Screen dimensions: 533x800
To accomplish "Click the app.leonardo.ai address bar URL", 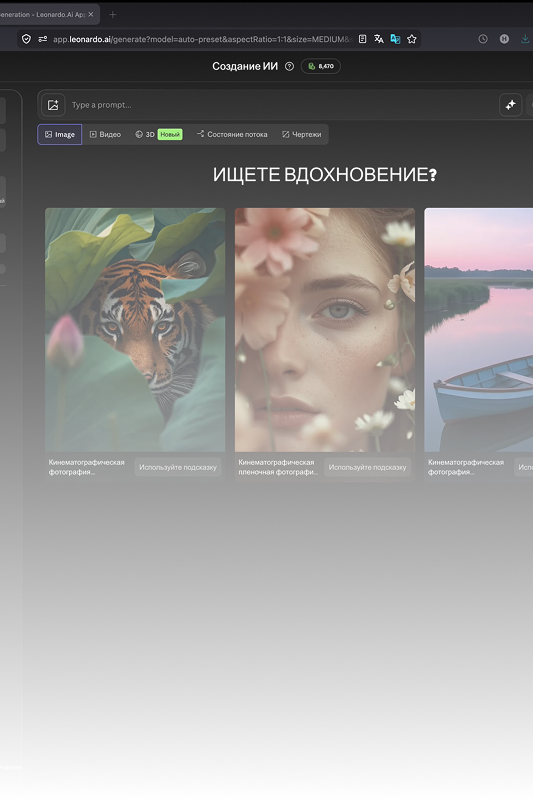I will tap(201, 39).
